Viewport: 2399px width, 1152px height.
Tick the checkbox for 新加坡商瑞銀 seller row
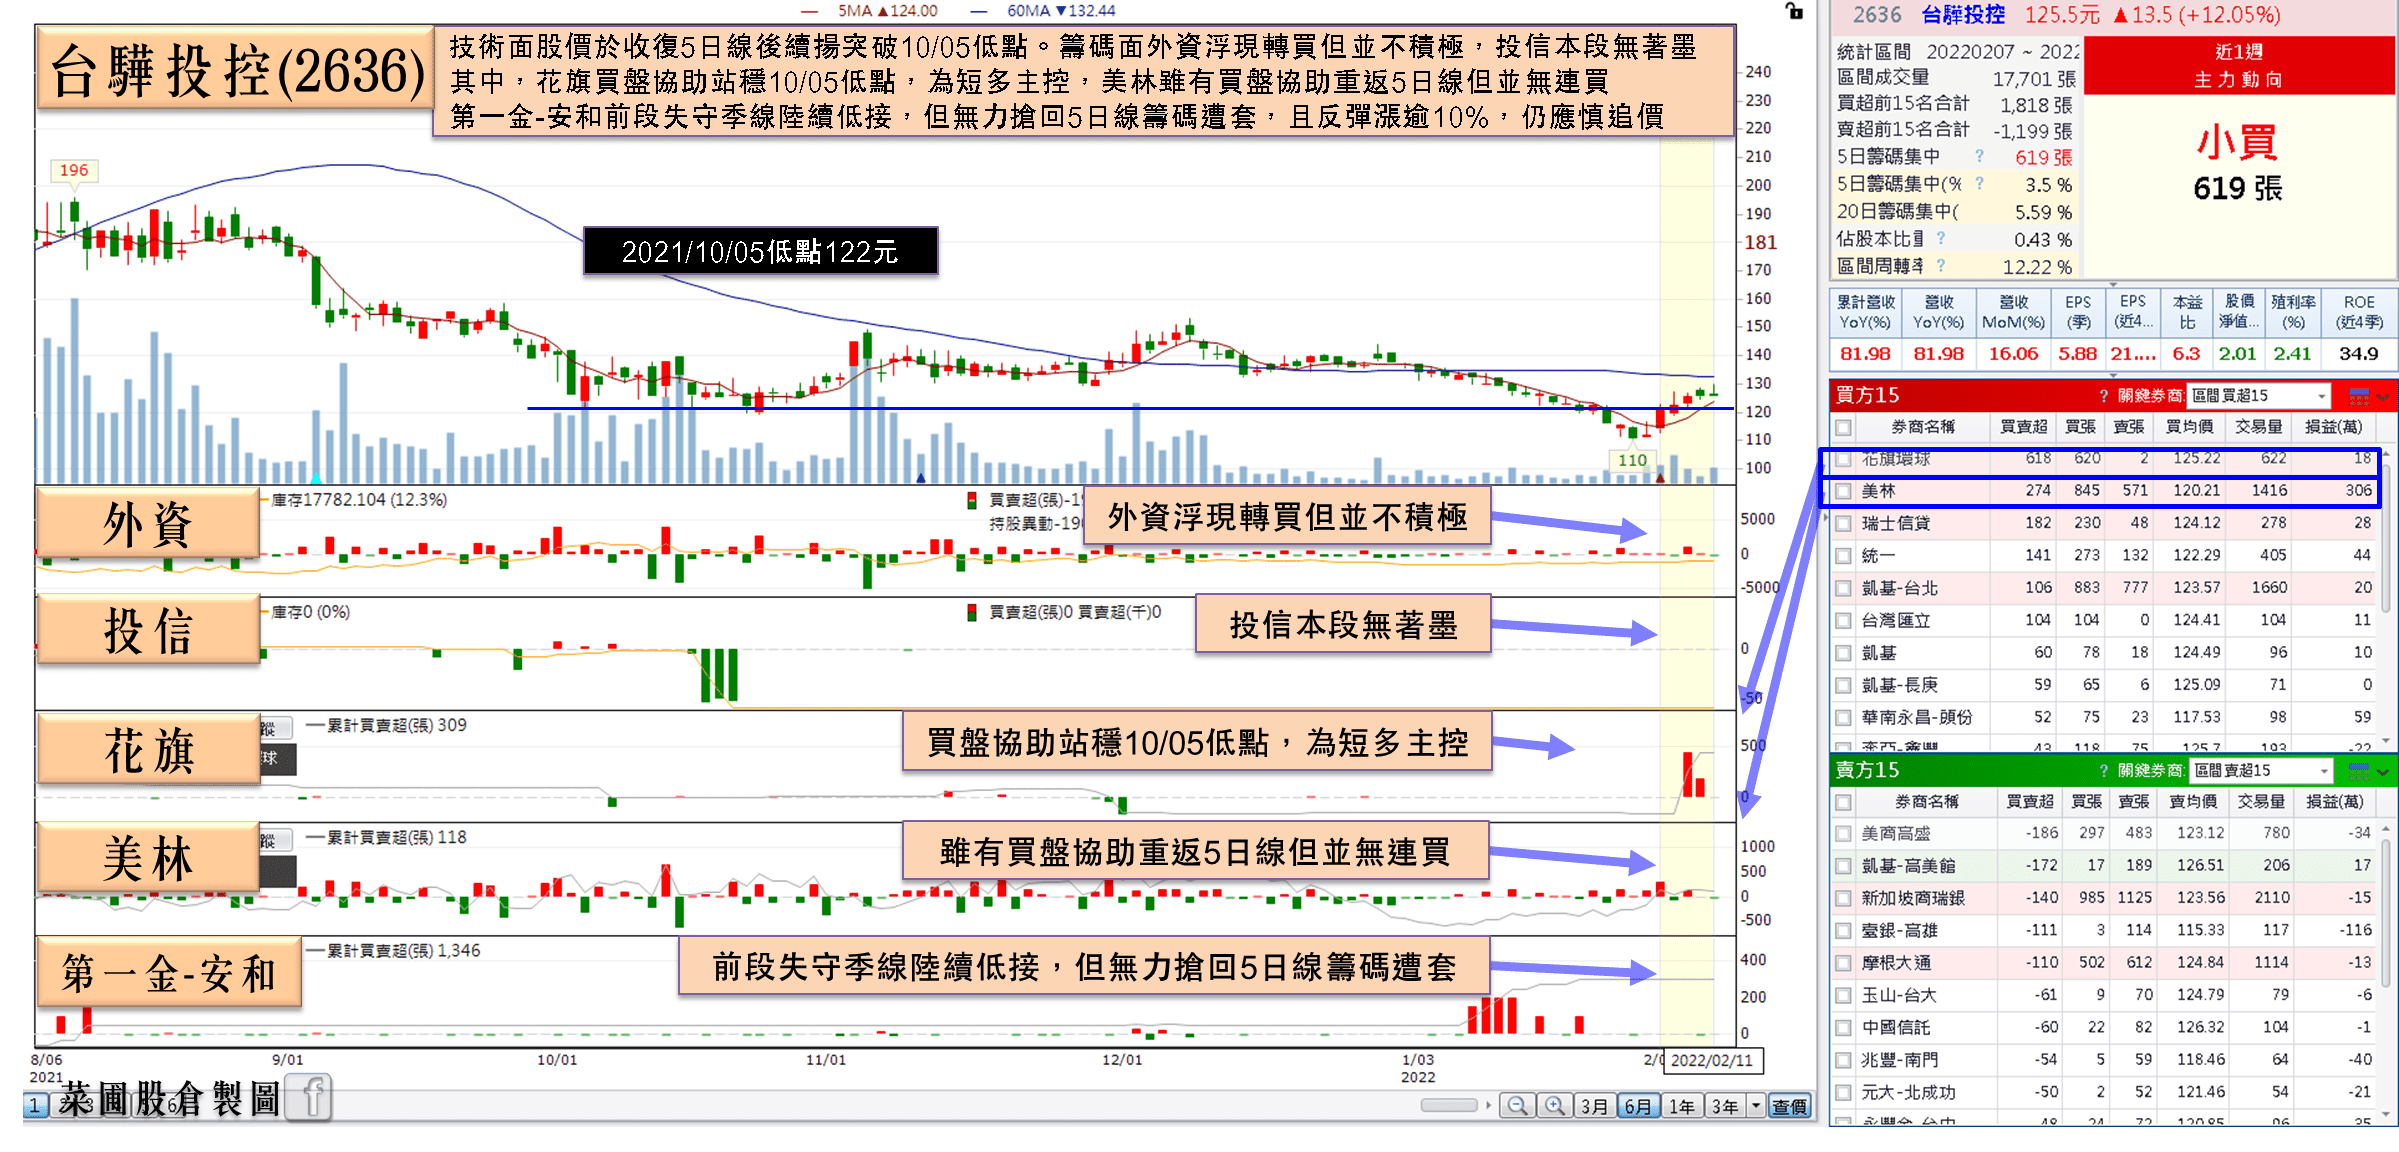(x=1844, y=899)
